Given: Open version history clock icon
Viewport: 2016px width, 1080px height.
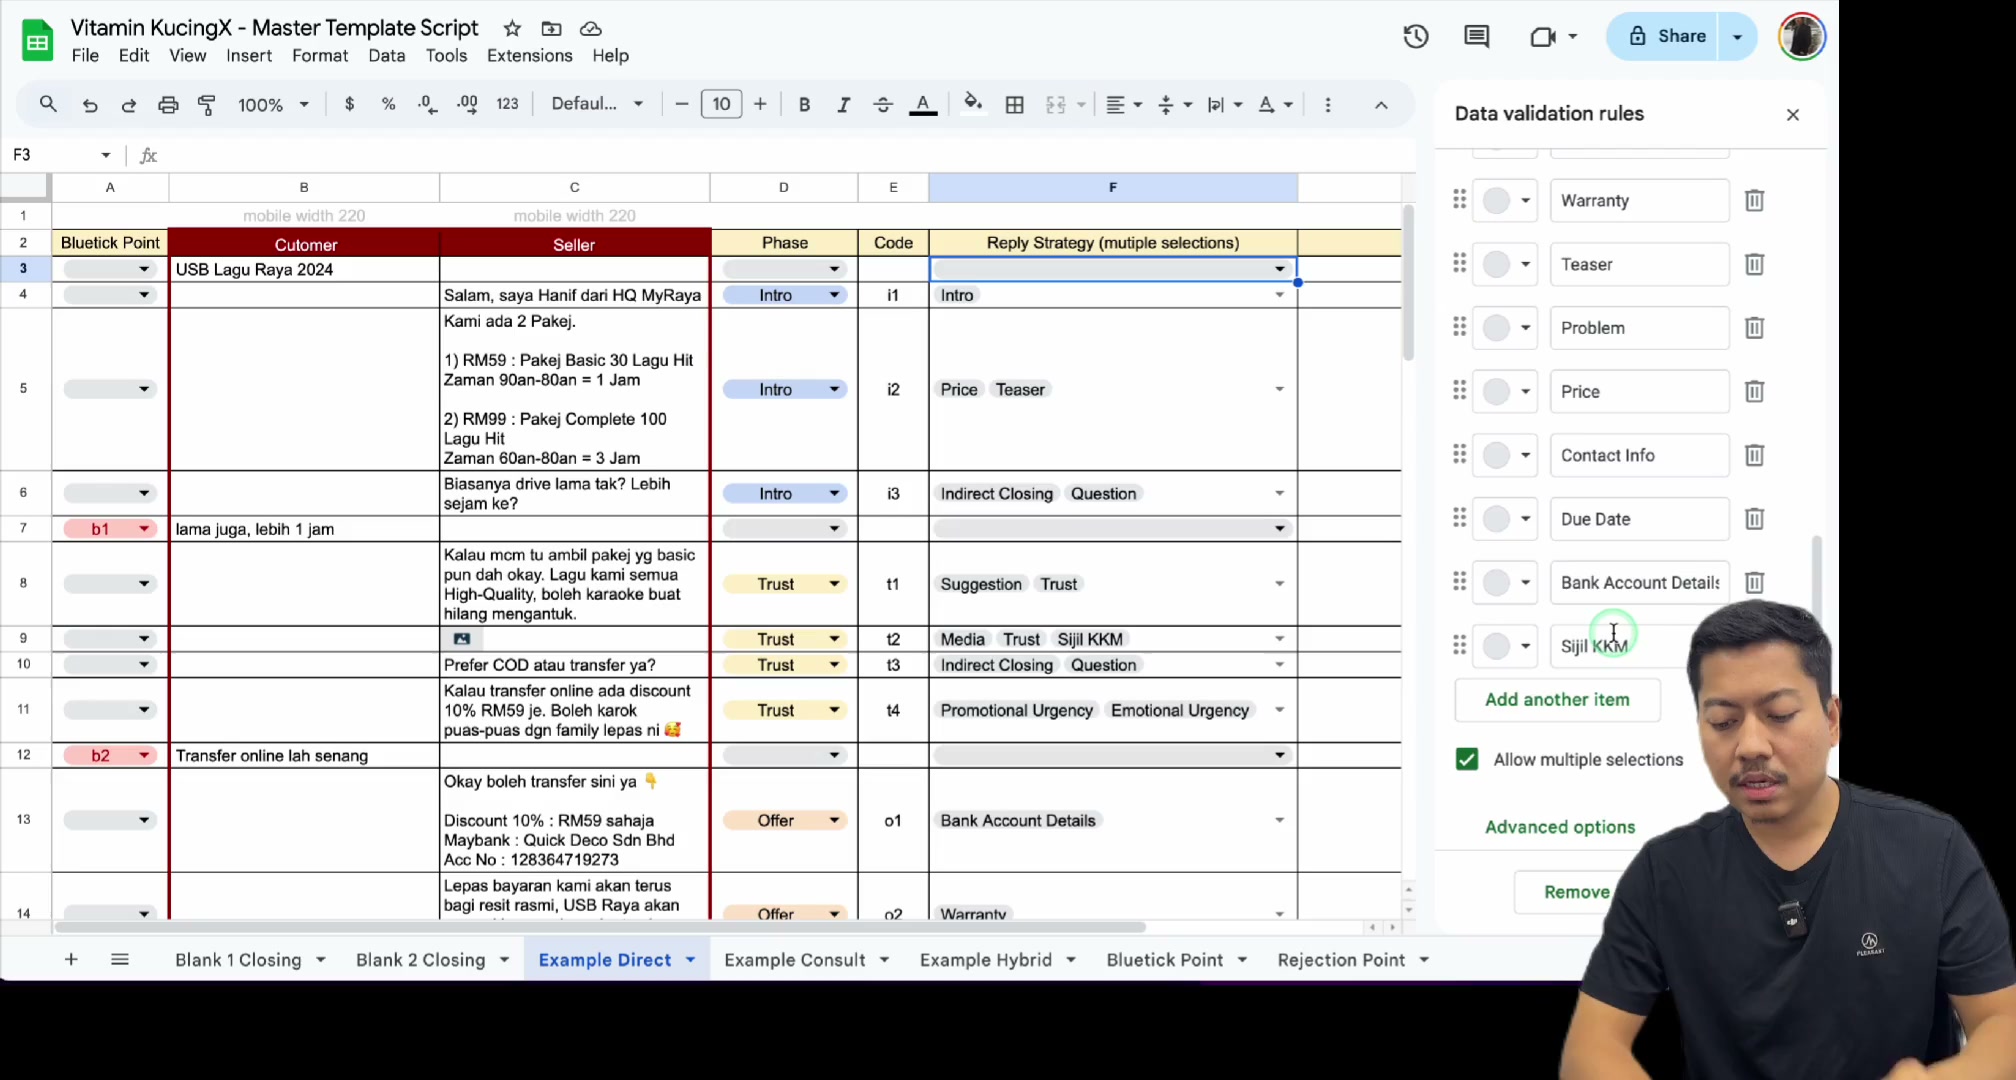Looking at the screenshot, I should pyautogui.click(x=1415, y=37).
